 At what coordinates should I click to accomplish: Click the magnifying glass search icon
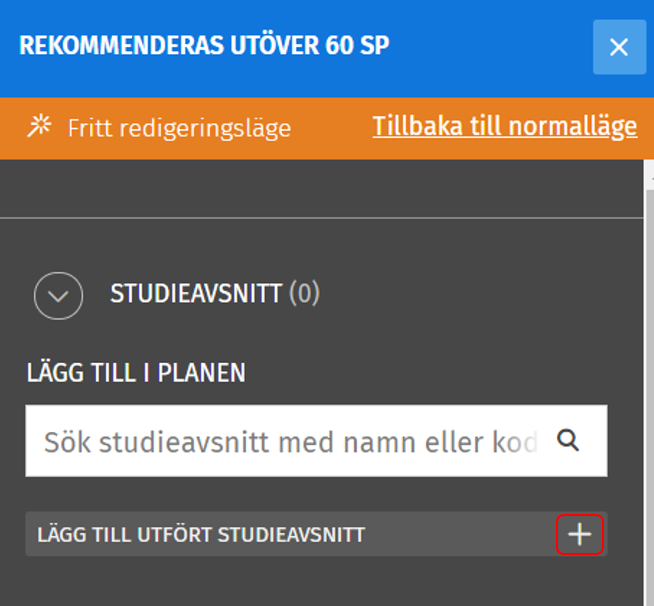point(569,440)
